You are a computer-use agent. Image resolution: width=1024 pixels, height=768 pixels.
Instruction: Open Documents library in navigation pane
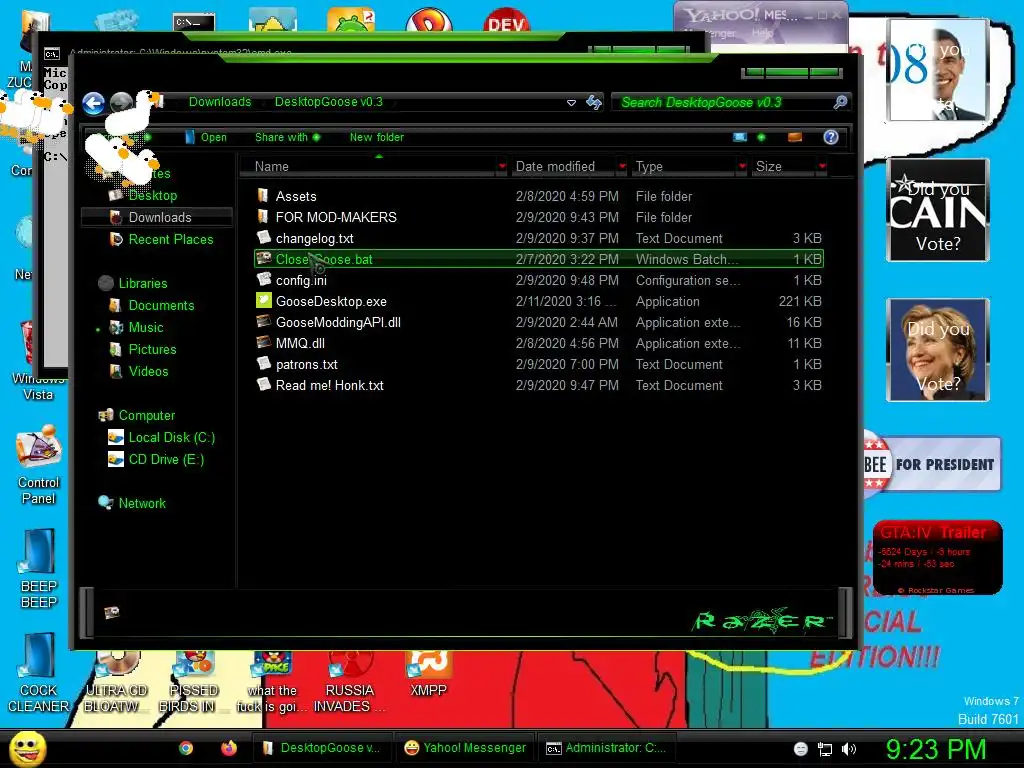161,306
